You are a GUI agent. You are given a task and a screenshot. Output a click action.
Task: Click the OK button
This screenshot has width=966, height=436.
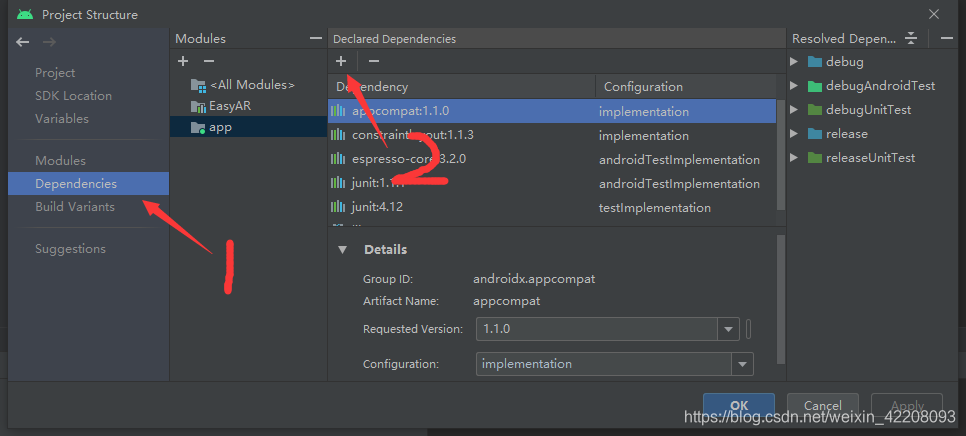(x=739, y=405)
